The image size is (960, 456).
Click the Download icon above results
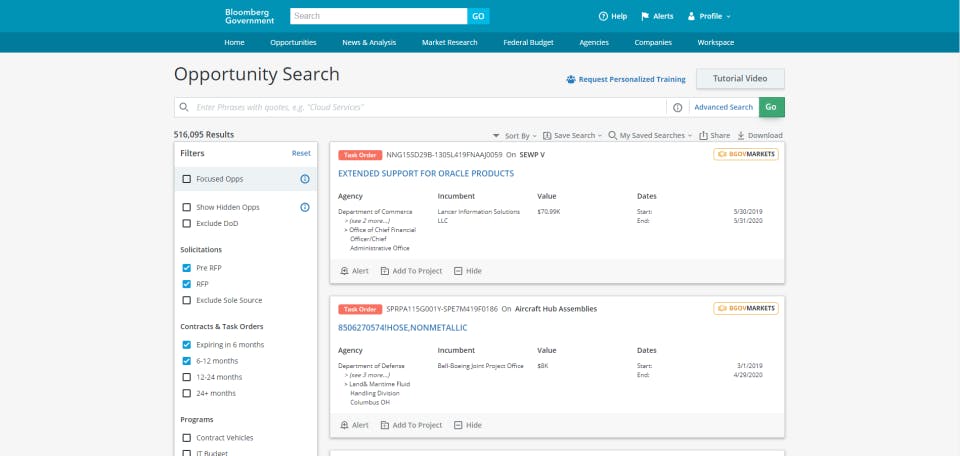pos(741,136)
